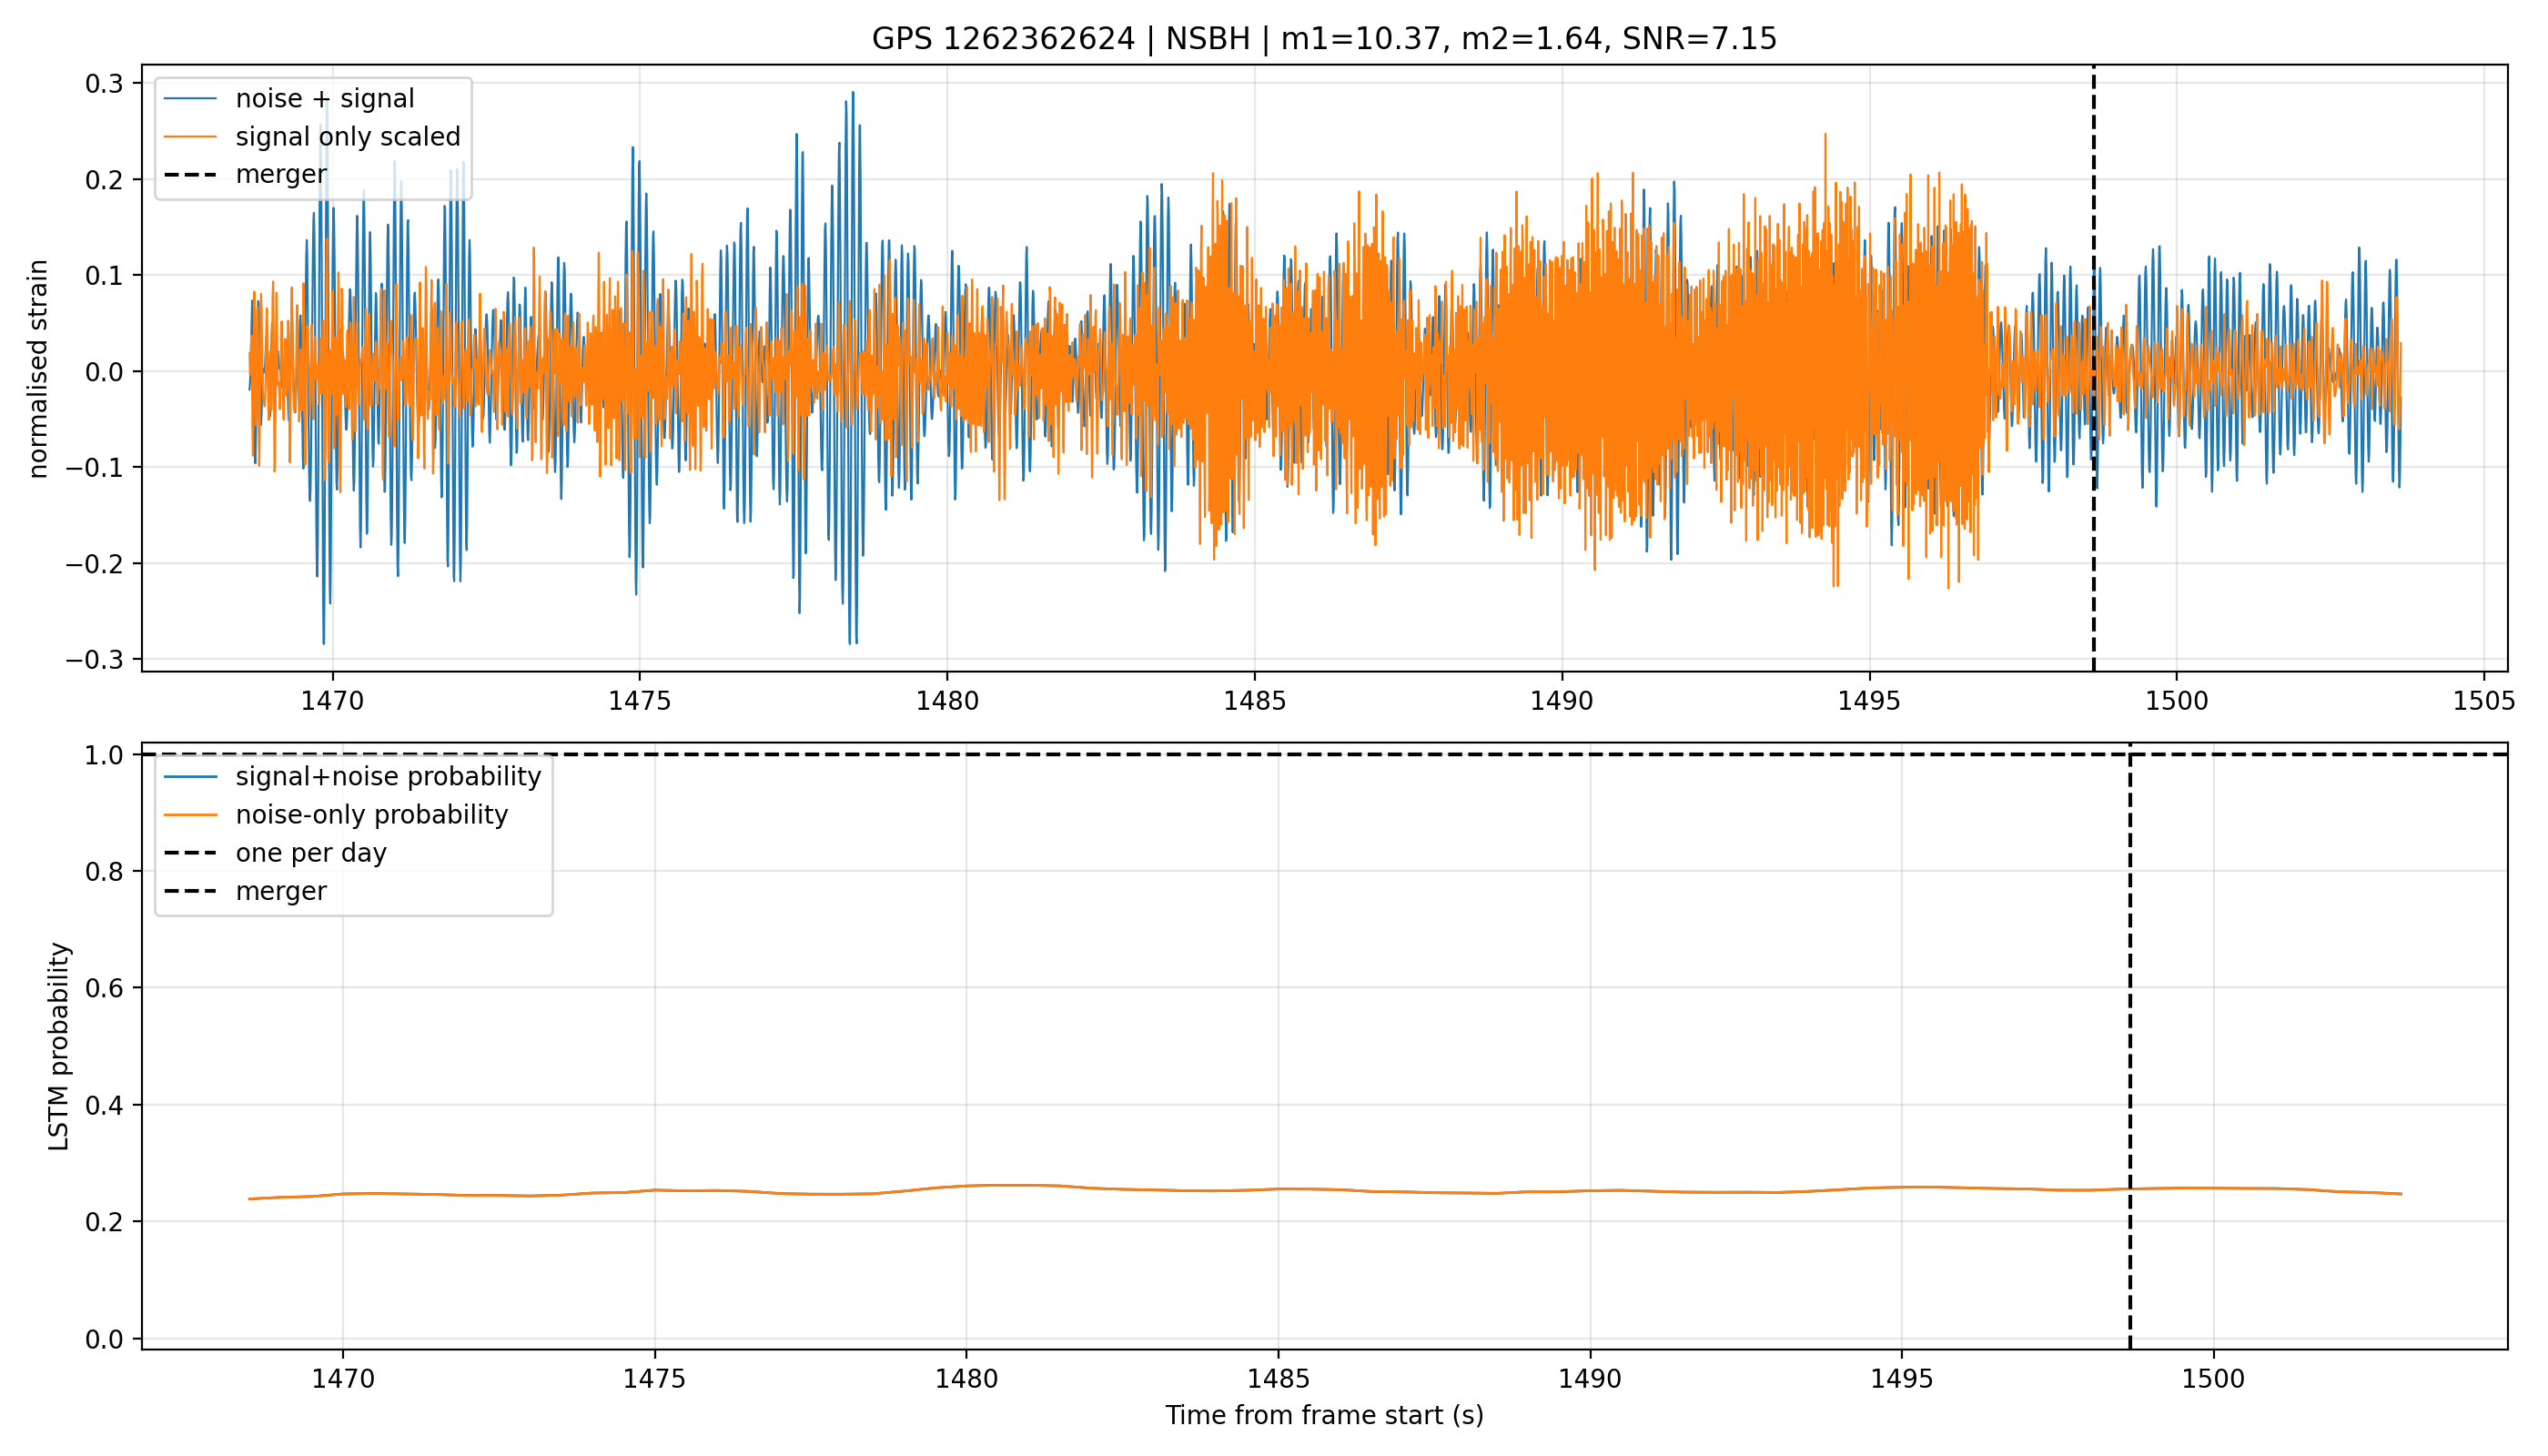2548x1456 pixels.
Task: Click the 1480 tick label on top plot
Action: pos(947,701)
